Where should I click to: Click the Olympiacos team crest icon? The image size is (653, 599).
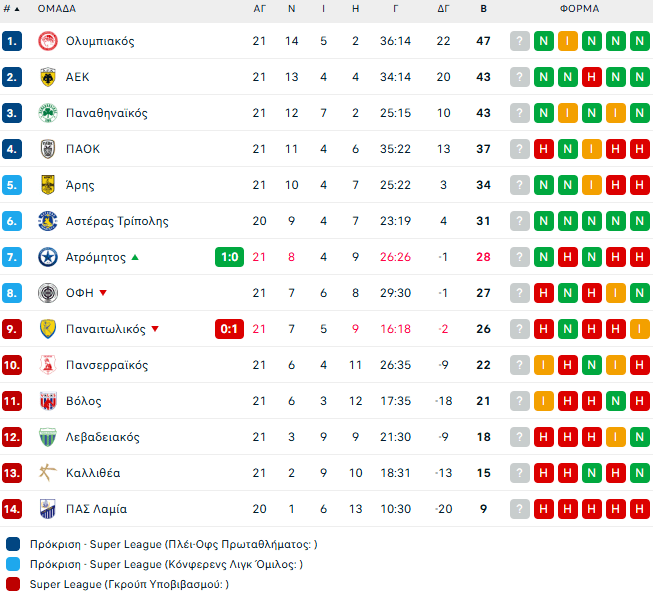[47, 41]
